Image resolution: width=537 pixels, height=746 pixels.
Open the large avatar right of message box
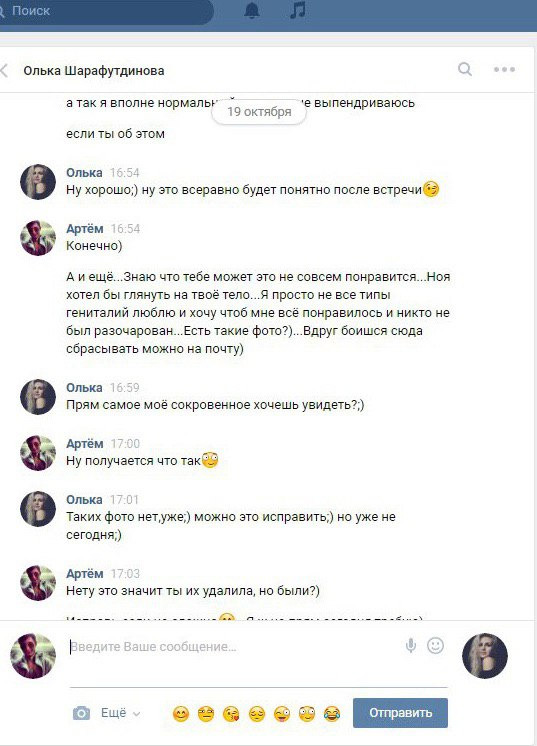coord(485,656)
